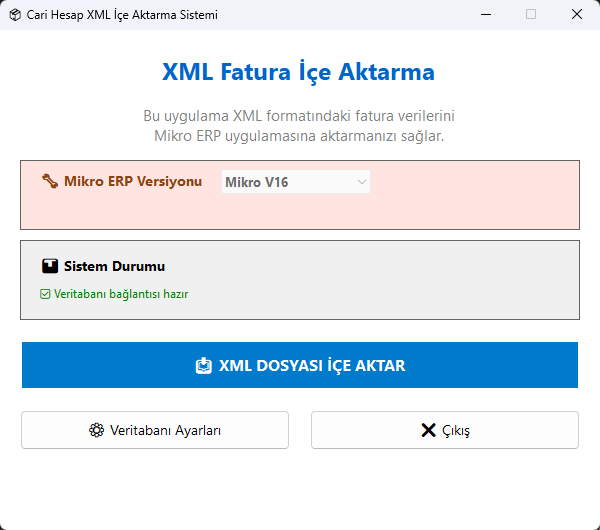This screenshot has width=600, height=530.
Task: Minimize the Cari Hesap window
Action: tap(485, 15)
